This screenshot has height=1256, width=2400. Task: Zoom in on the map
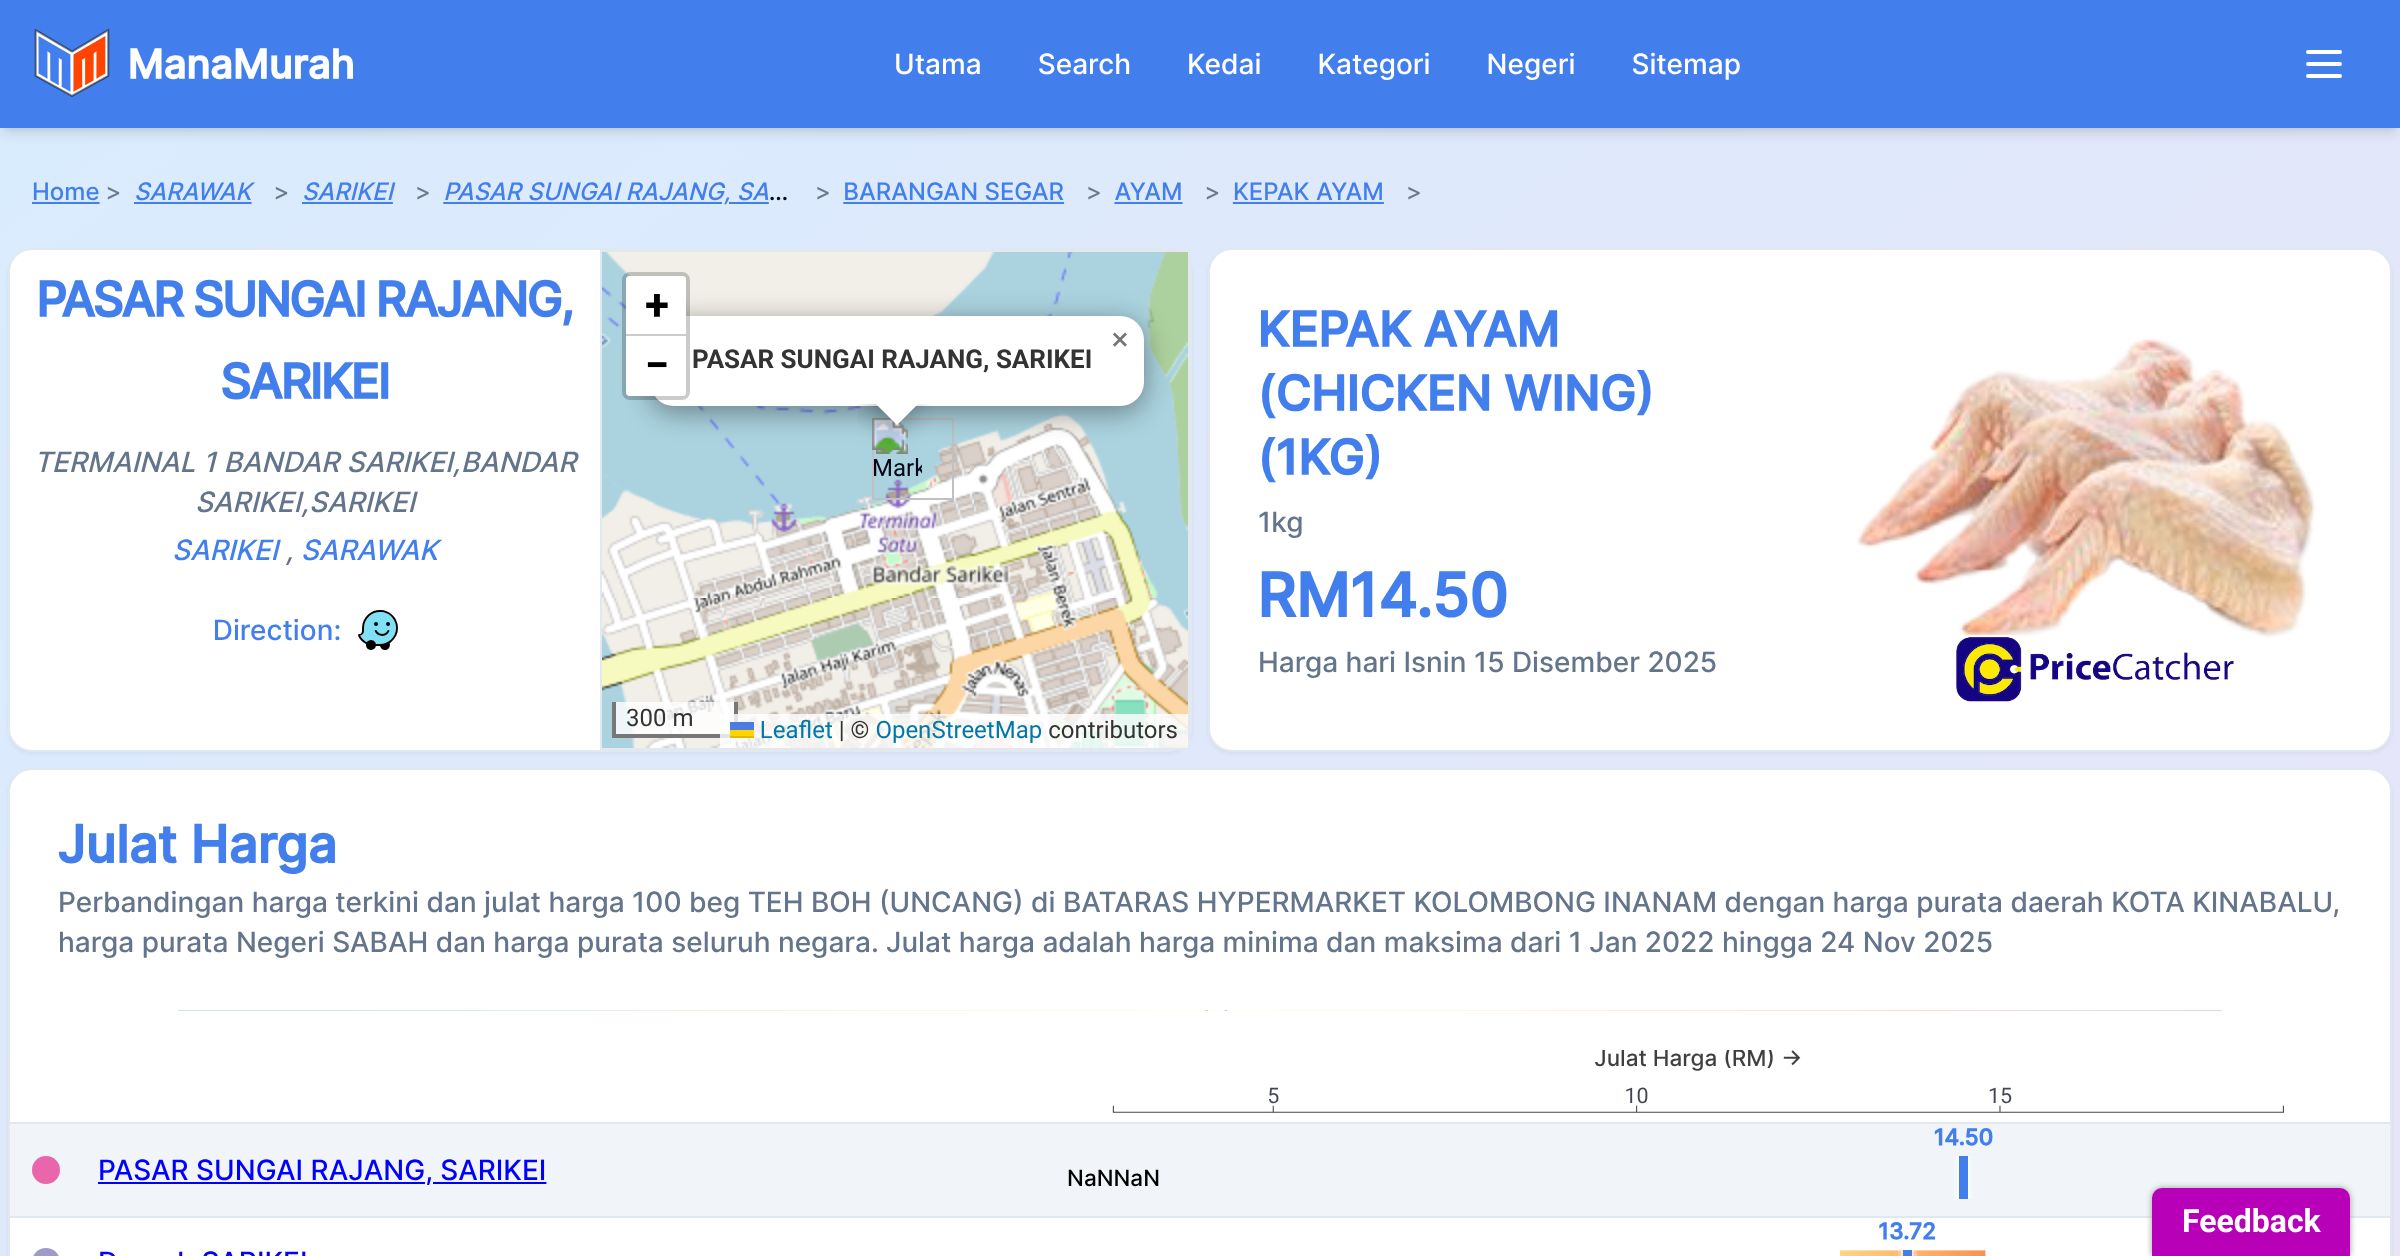[x=656, y=306]
